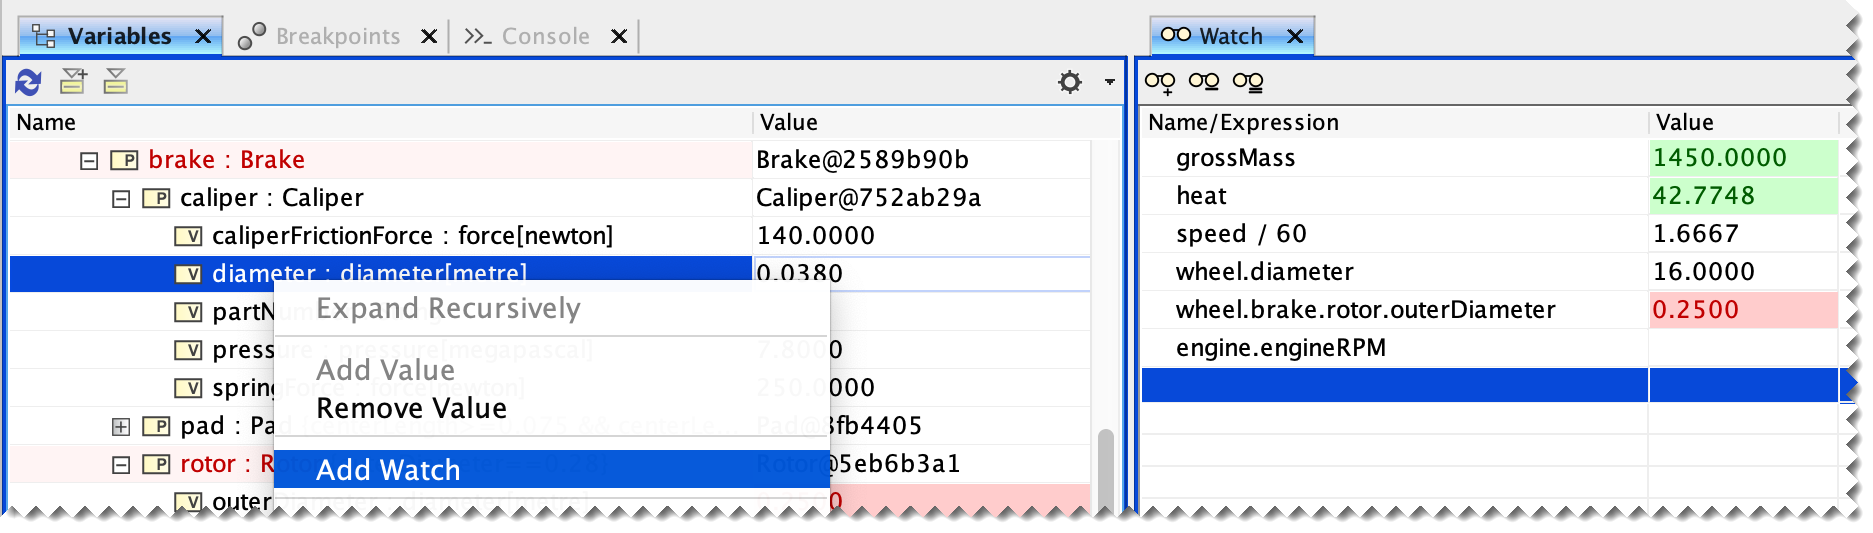This screenshot has height=533, width=1873.
Task: Expand the pad node
Action: [121, 426]
